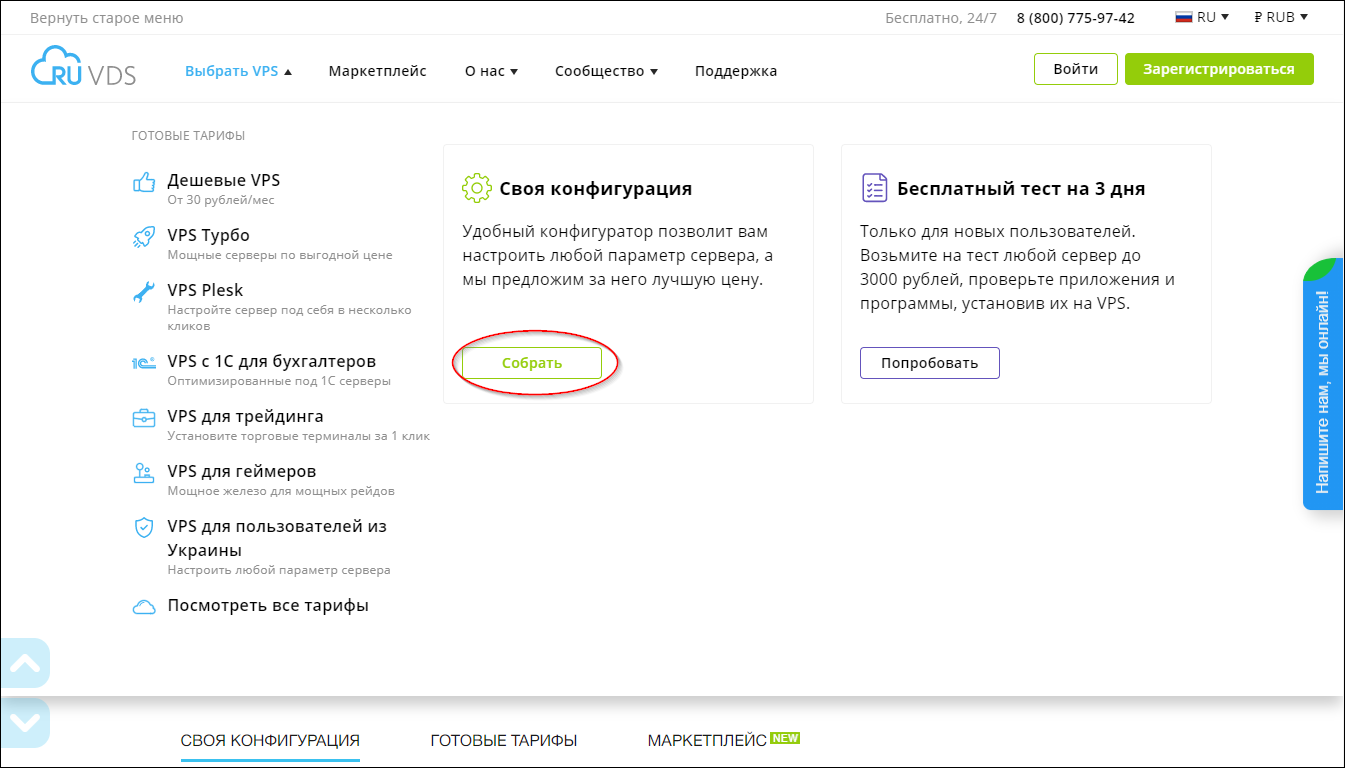This screenshot has height=768, width=1345.
Task: Click the 1C icon beside VPS для бухгалтеров
Action: coord(144,363)
